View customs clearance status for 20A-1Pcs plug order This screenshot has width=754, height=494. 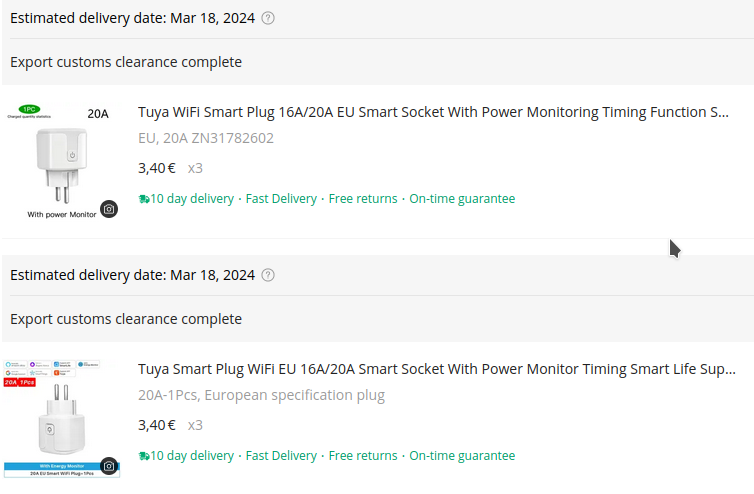tap(126, 319)
